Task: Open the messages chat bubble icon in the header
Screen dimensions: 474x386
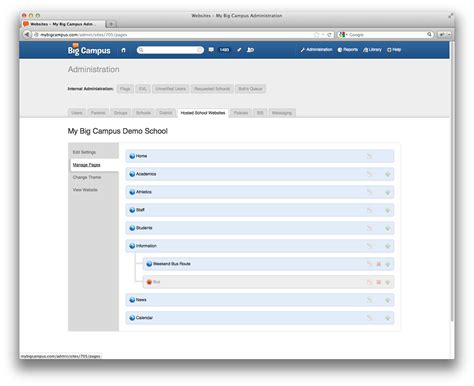Action: 211,50
